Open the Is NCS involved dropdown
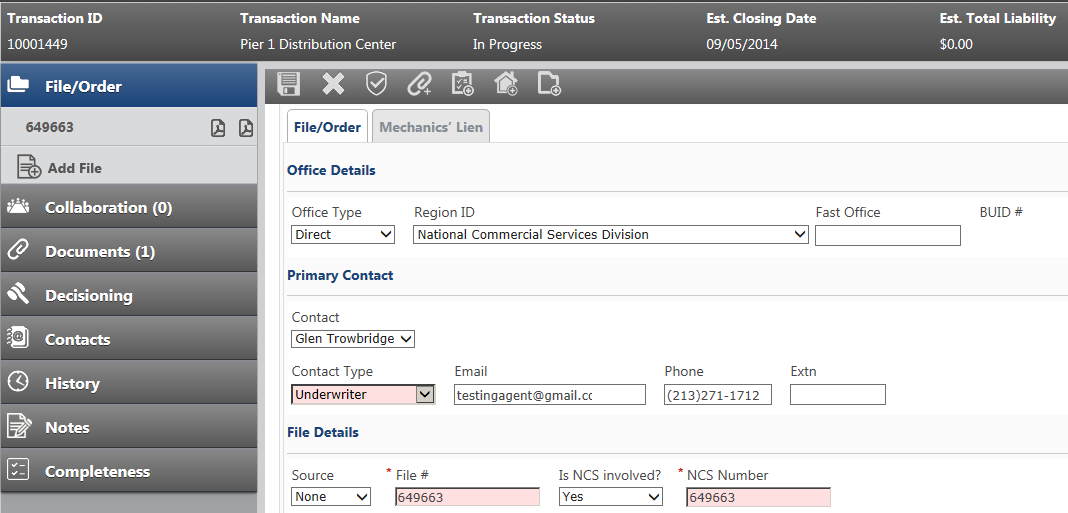Viewport: 1068px width, 513px height. point(611,497)
